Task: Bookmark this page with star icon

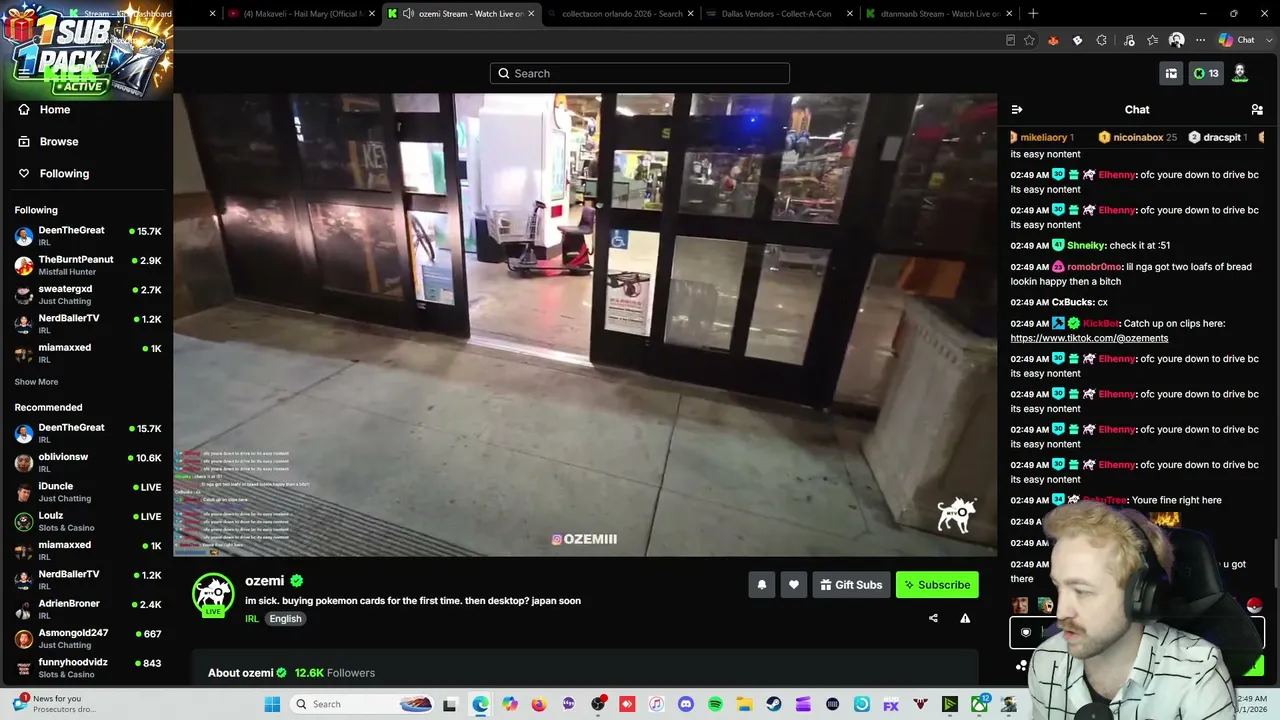Action: [1029, 40]
